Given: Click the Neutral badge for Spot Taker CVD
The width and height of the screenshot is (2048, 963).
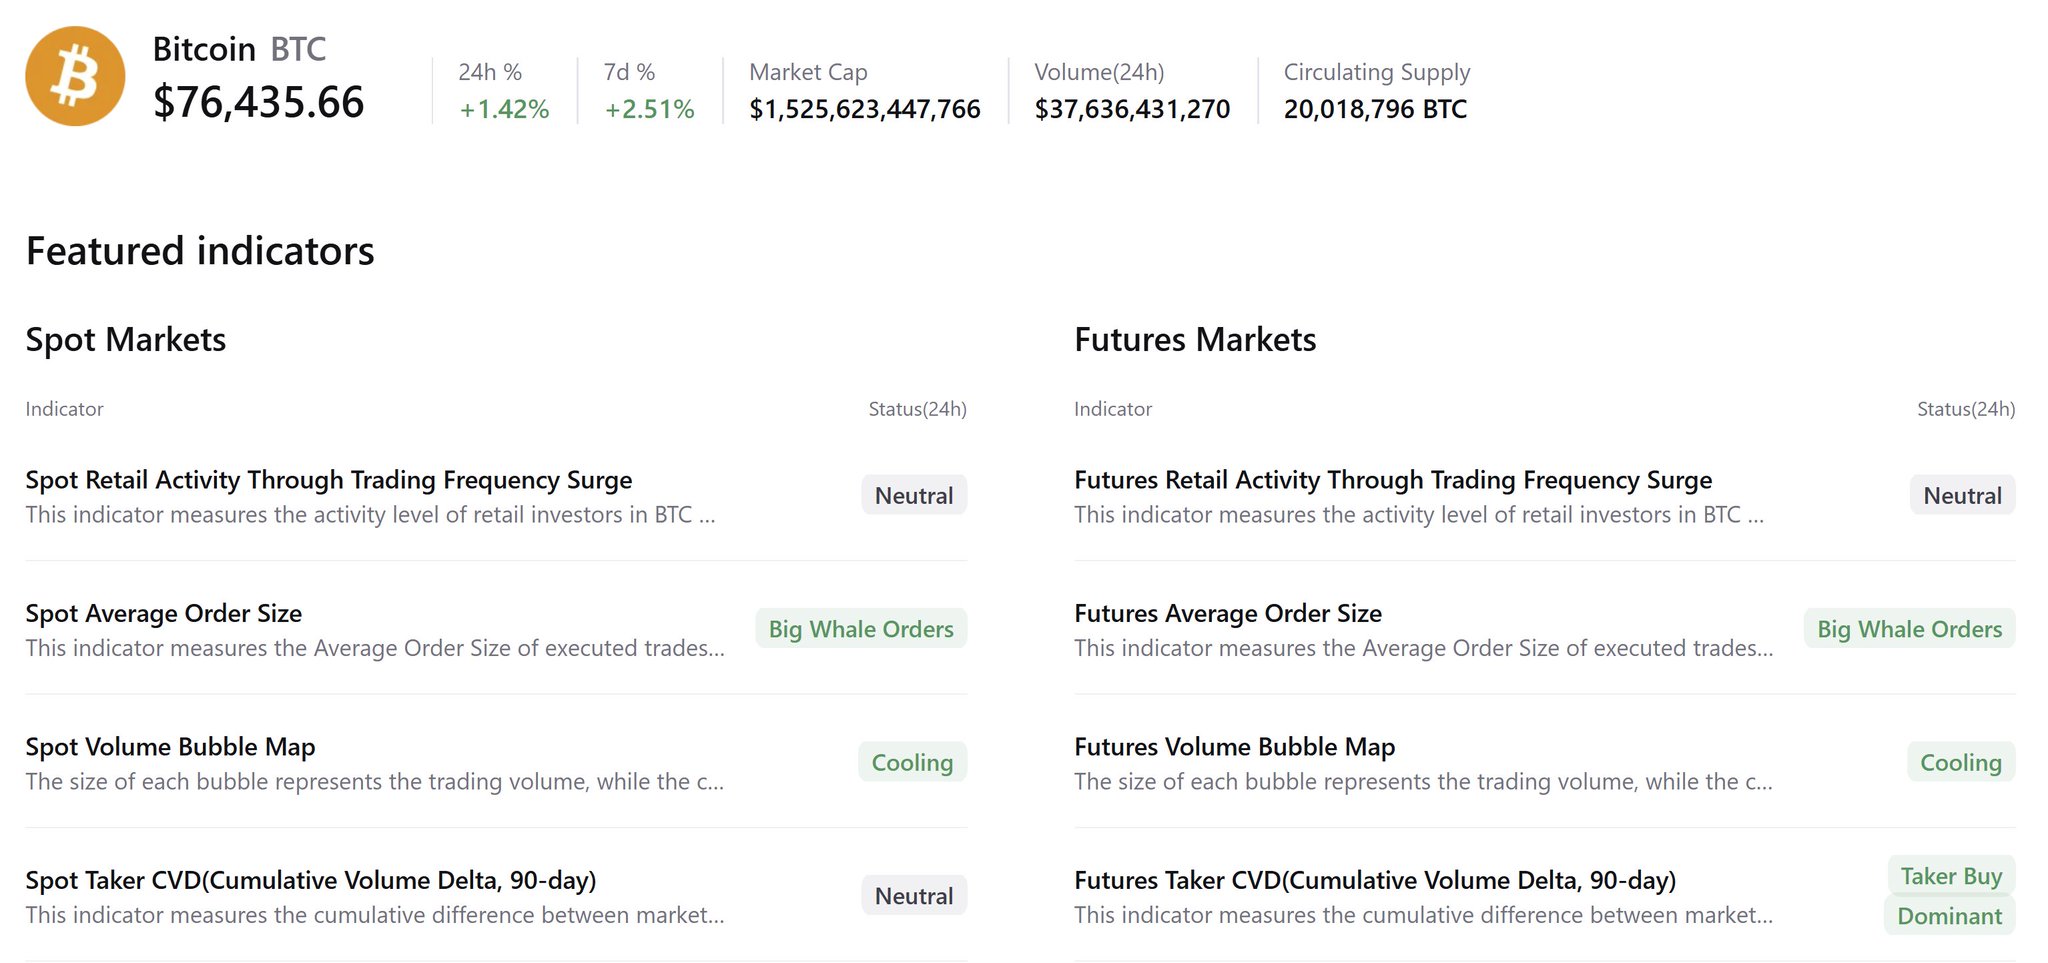Looking at the screenshot, I should coord(913,896).
